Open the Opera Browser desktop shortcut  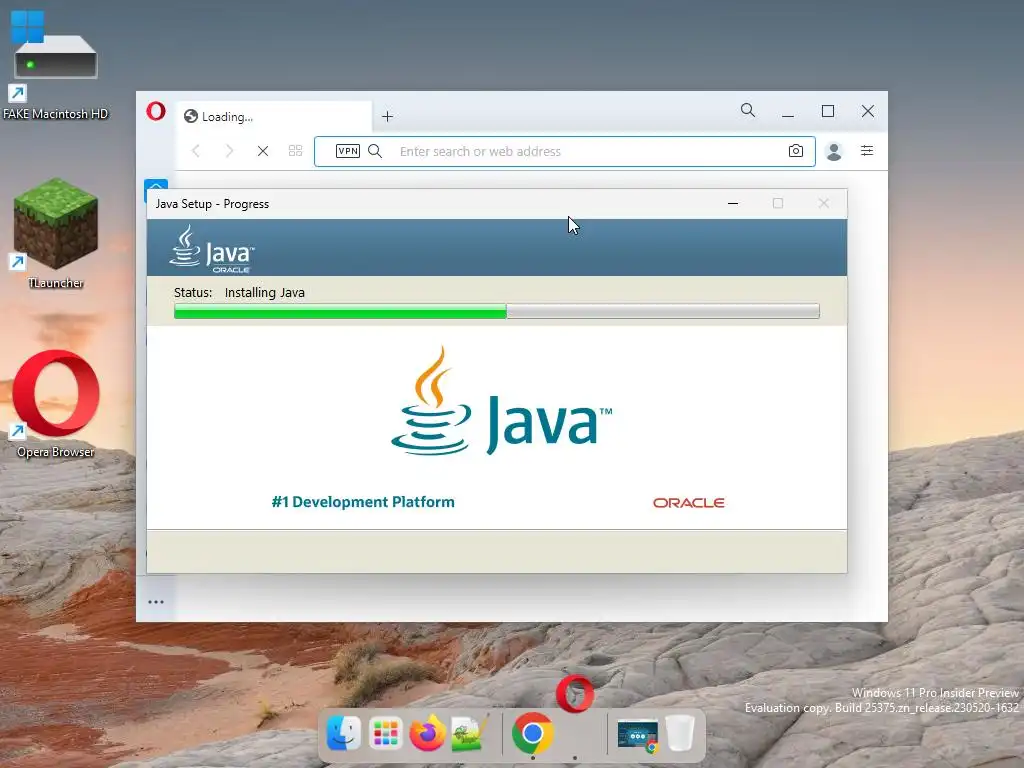(x=56, y=403)
